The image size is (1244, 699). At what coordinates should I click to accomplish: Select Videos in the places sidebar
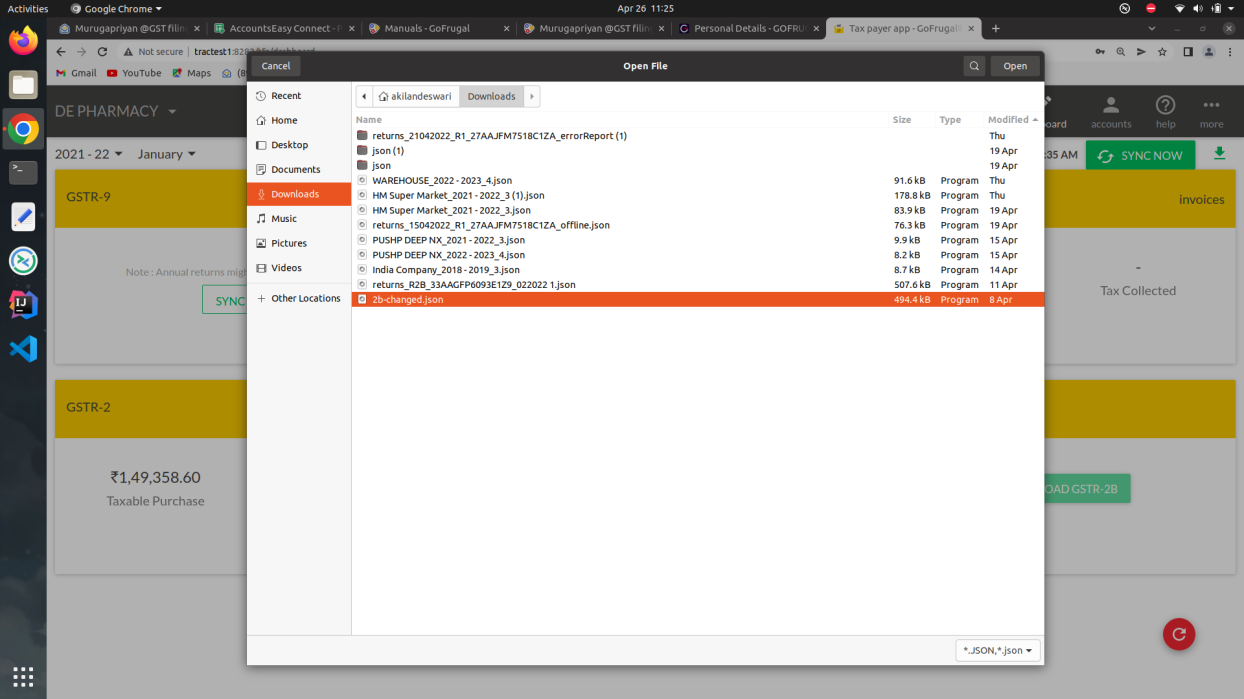pos(299,268)
